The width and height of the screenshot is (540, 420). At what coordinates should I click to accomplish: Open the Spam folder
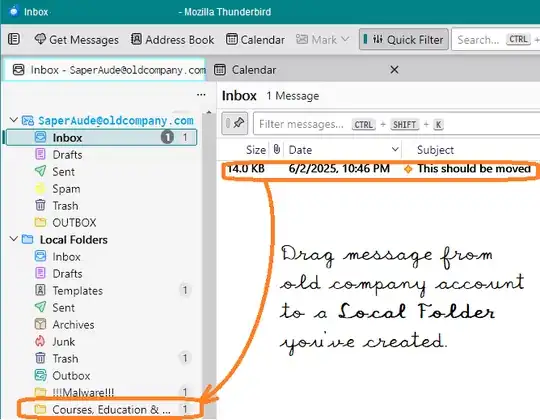pyautogui.click(x=102, y=189)
